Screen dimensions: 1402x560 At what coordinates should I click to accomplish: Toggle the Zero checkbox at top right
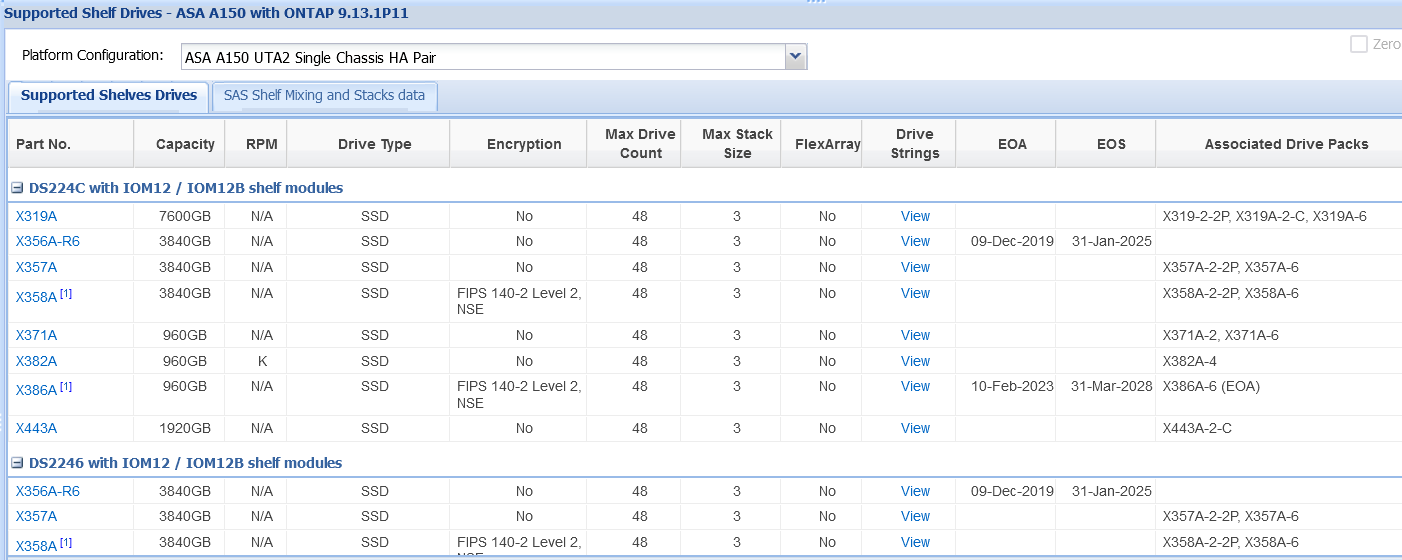[x=1359, y=44]
